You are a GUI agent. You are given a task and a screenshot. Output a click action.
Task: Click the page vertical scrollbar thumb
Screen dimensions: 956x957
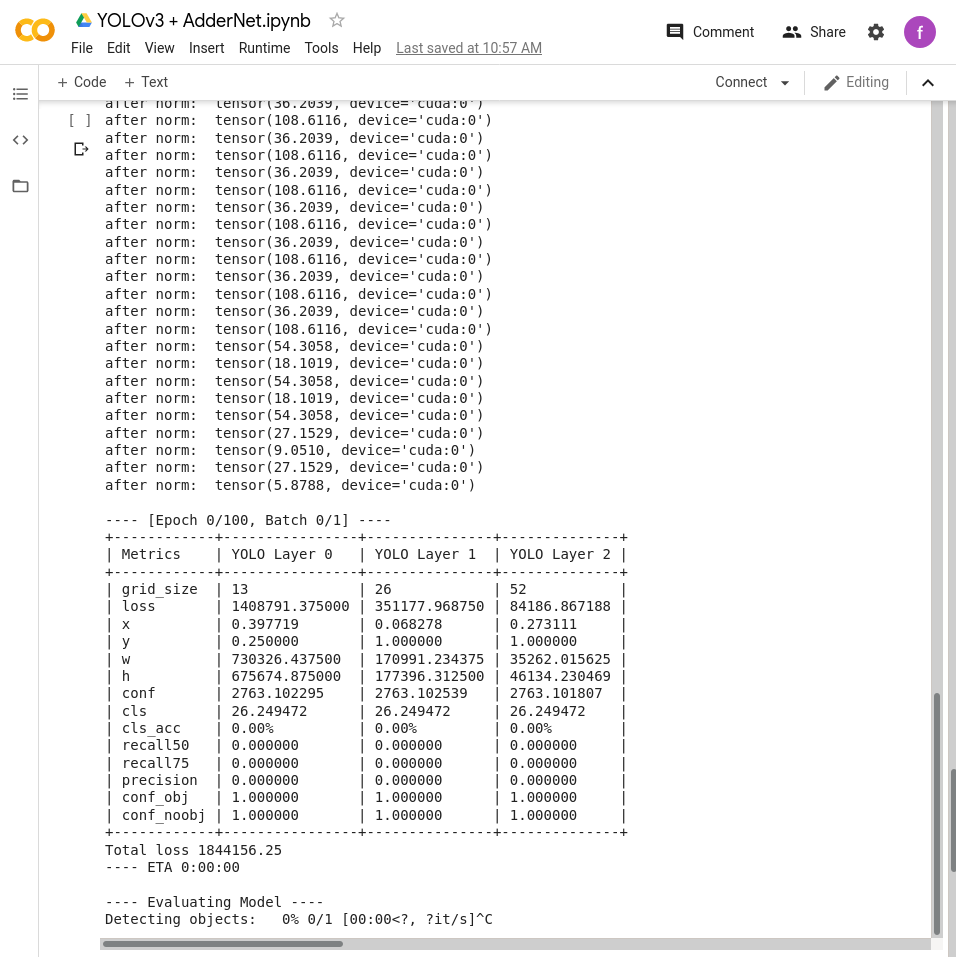pyautogui.click(x=952, y=821)
